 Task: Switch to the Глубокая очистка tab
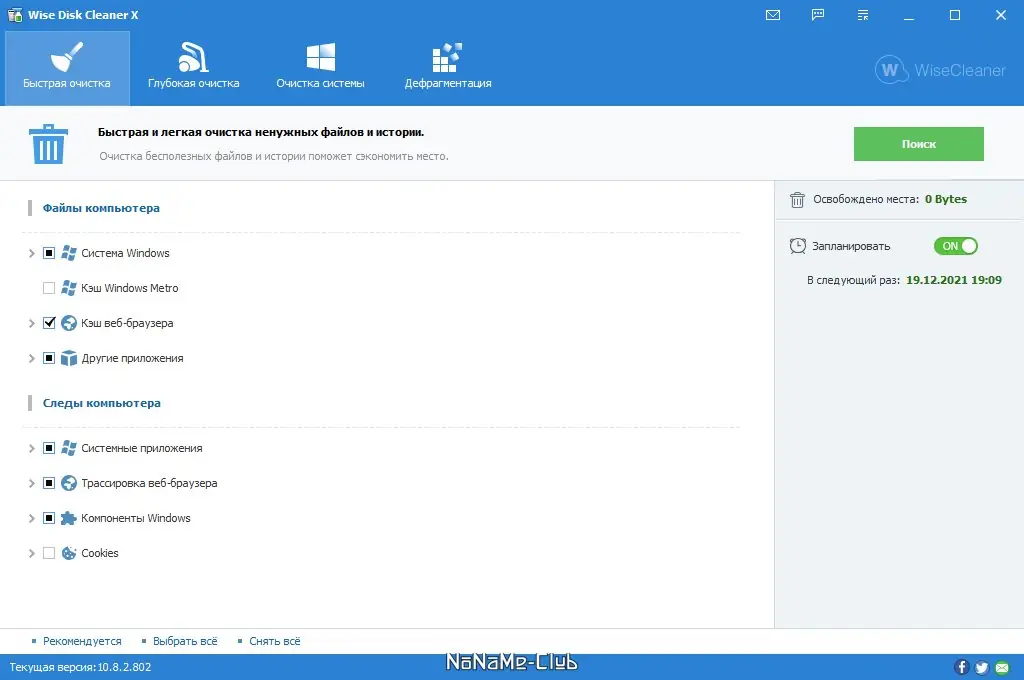click(x=193, y=68)
